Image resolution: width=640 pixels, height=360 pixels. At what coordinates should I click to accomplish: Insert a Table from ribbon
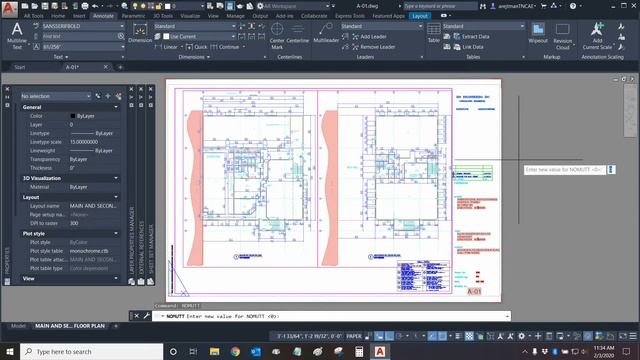(x=433, y=33)
